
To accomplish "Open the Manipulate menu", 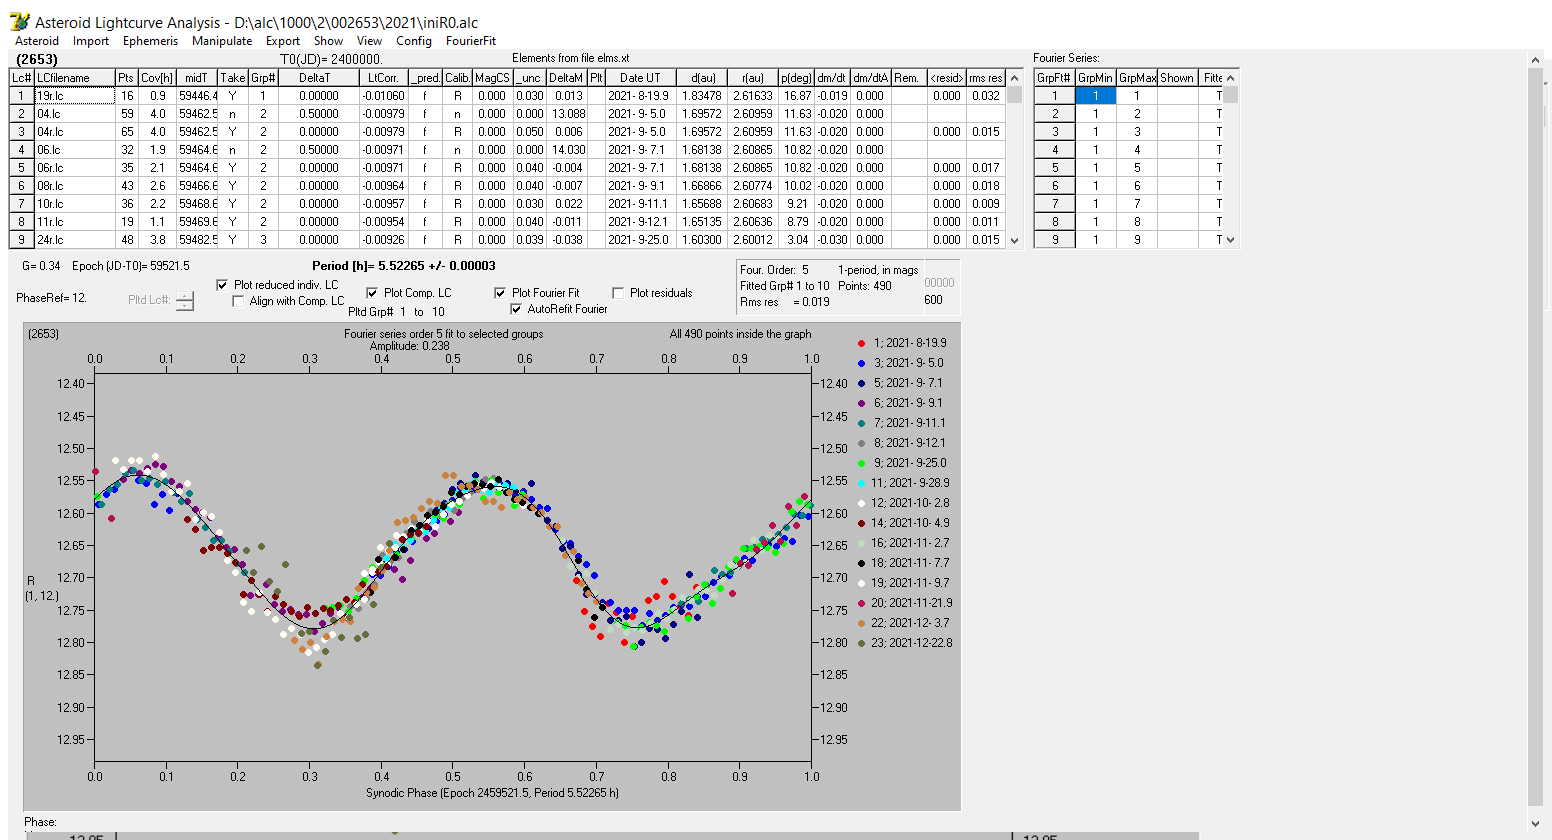I will click(x=222, y=41).
